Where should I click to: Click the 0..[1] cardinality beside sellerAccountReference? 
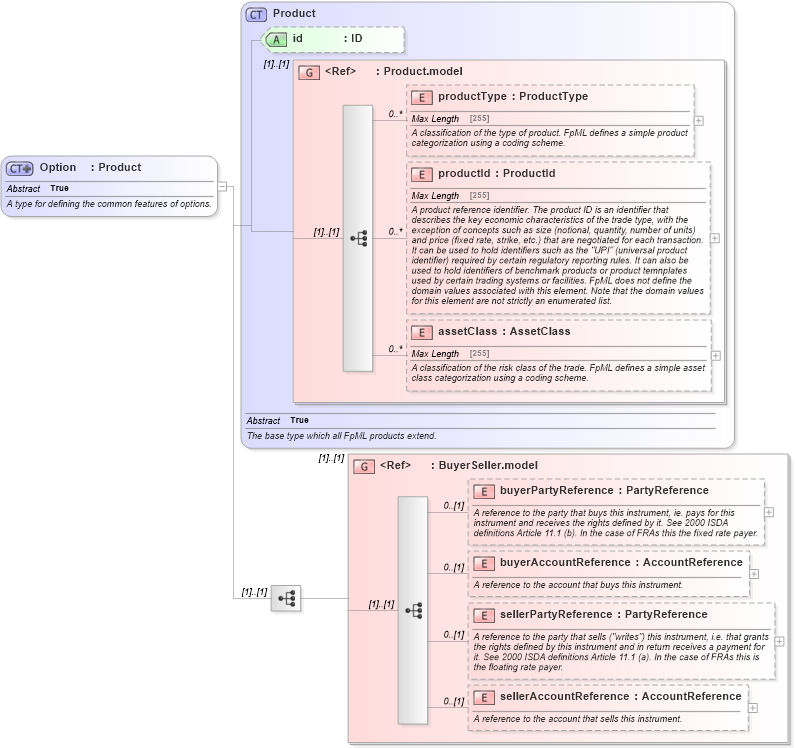point(454,701)
